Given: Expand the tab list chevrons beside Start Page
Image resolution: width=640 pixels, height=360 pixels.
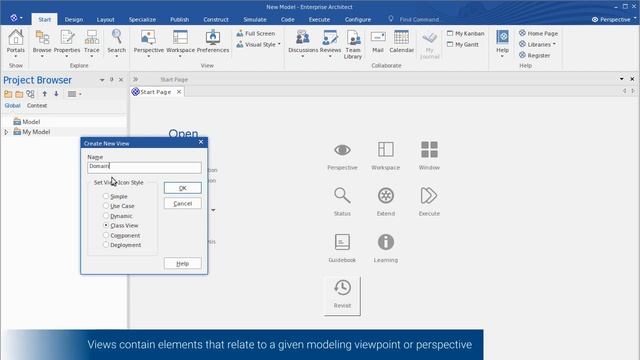Looking at the screenshot, I should click(x=136, y=79).
